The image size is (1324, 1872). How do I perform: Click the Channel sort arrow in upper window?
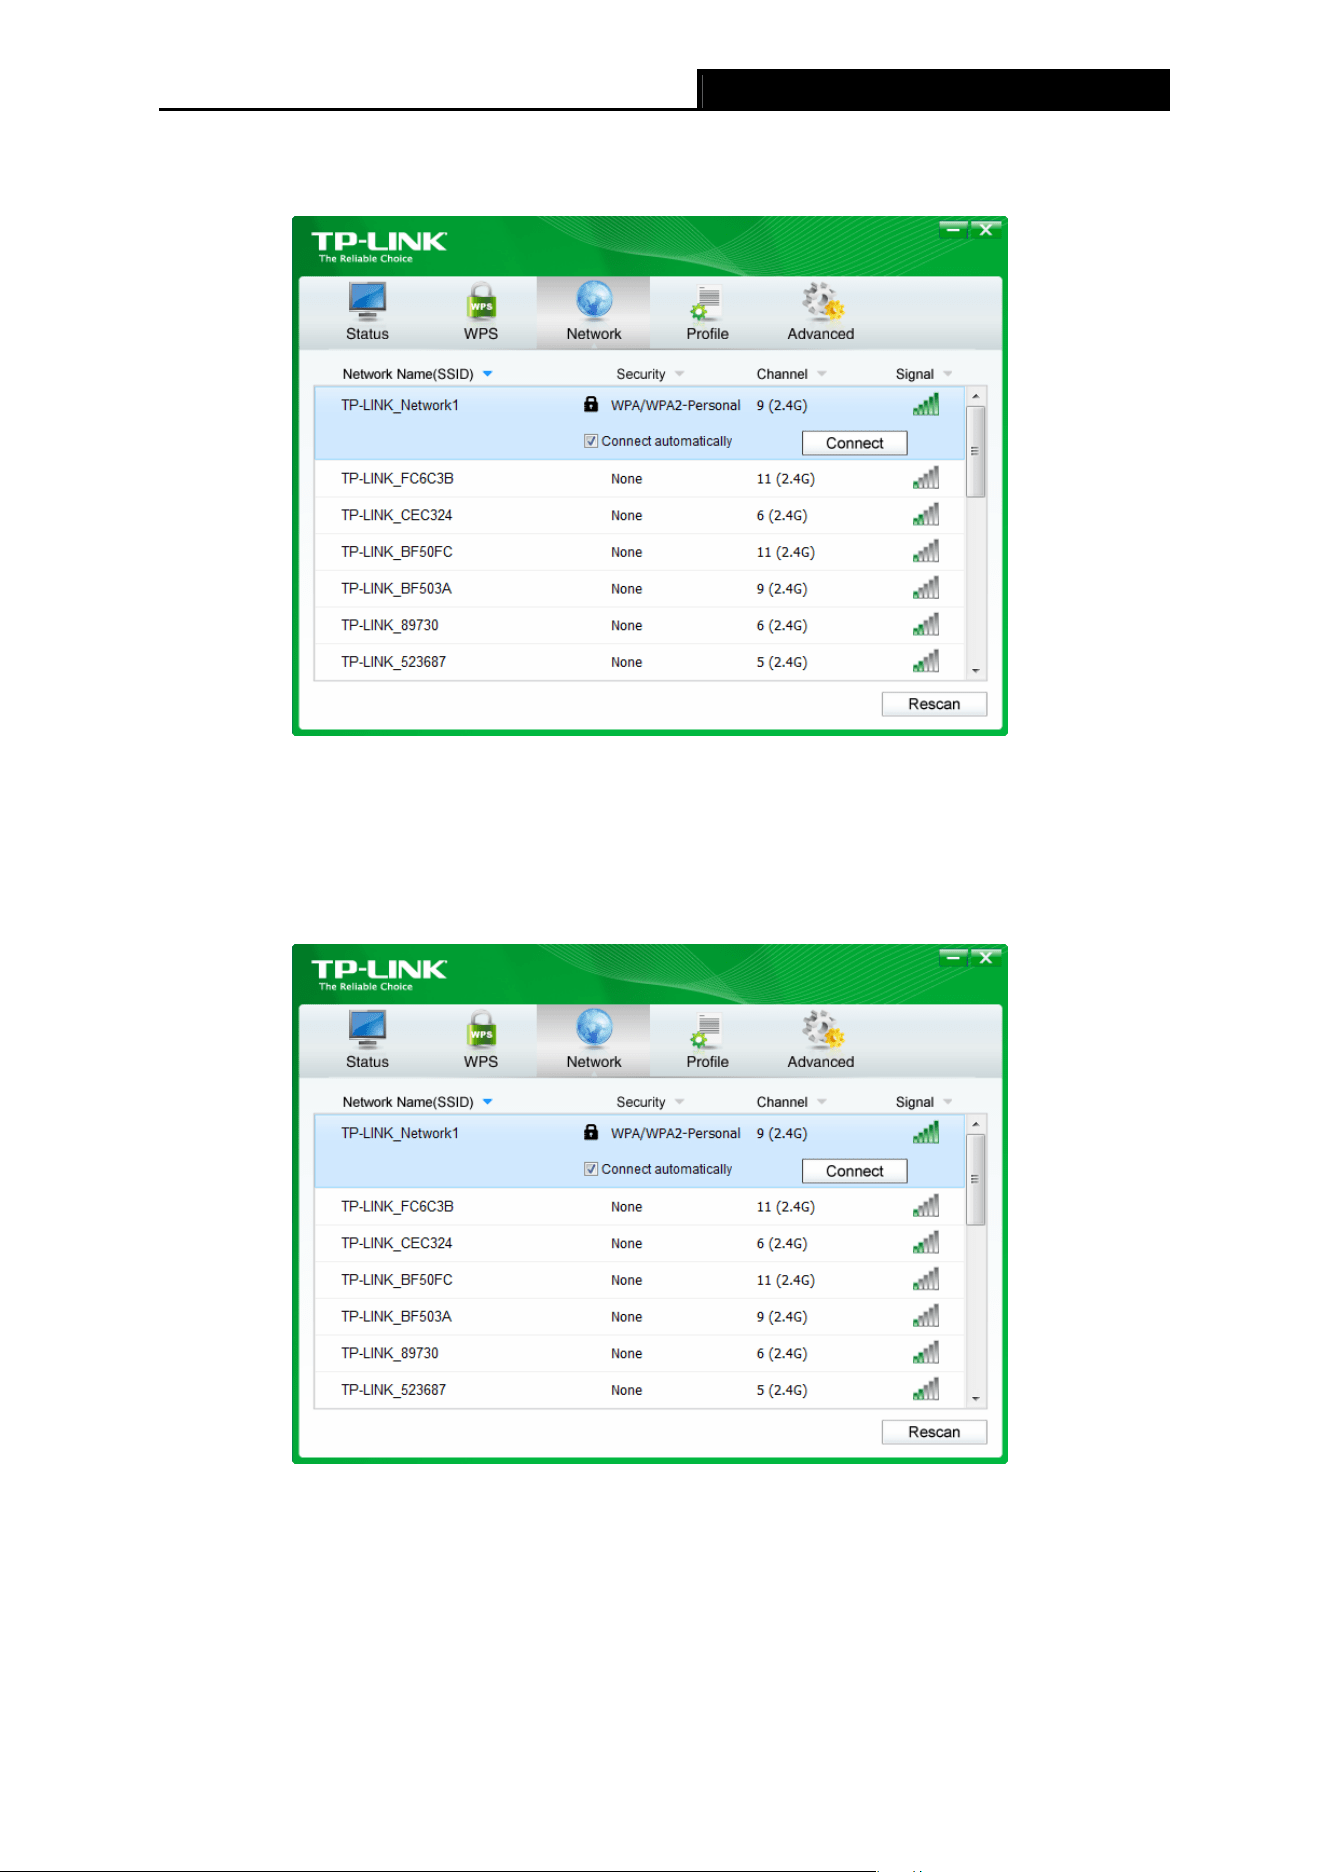click(822, 374)
